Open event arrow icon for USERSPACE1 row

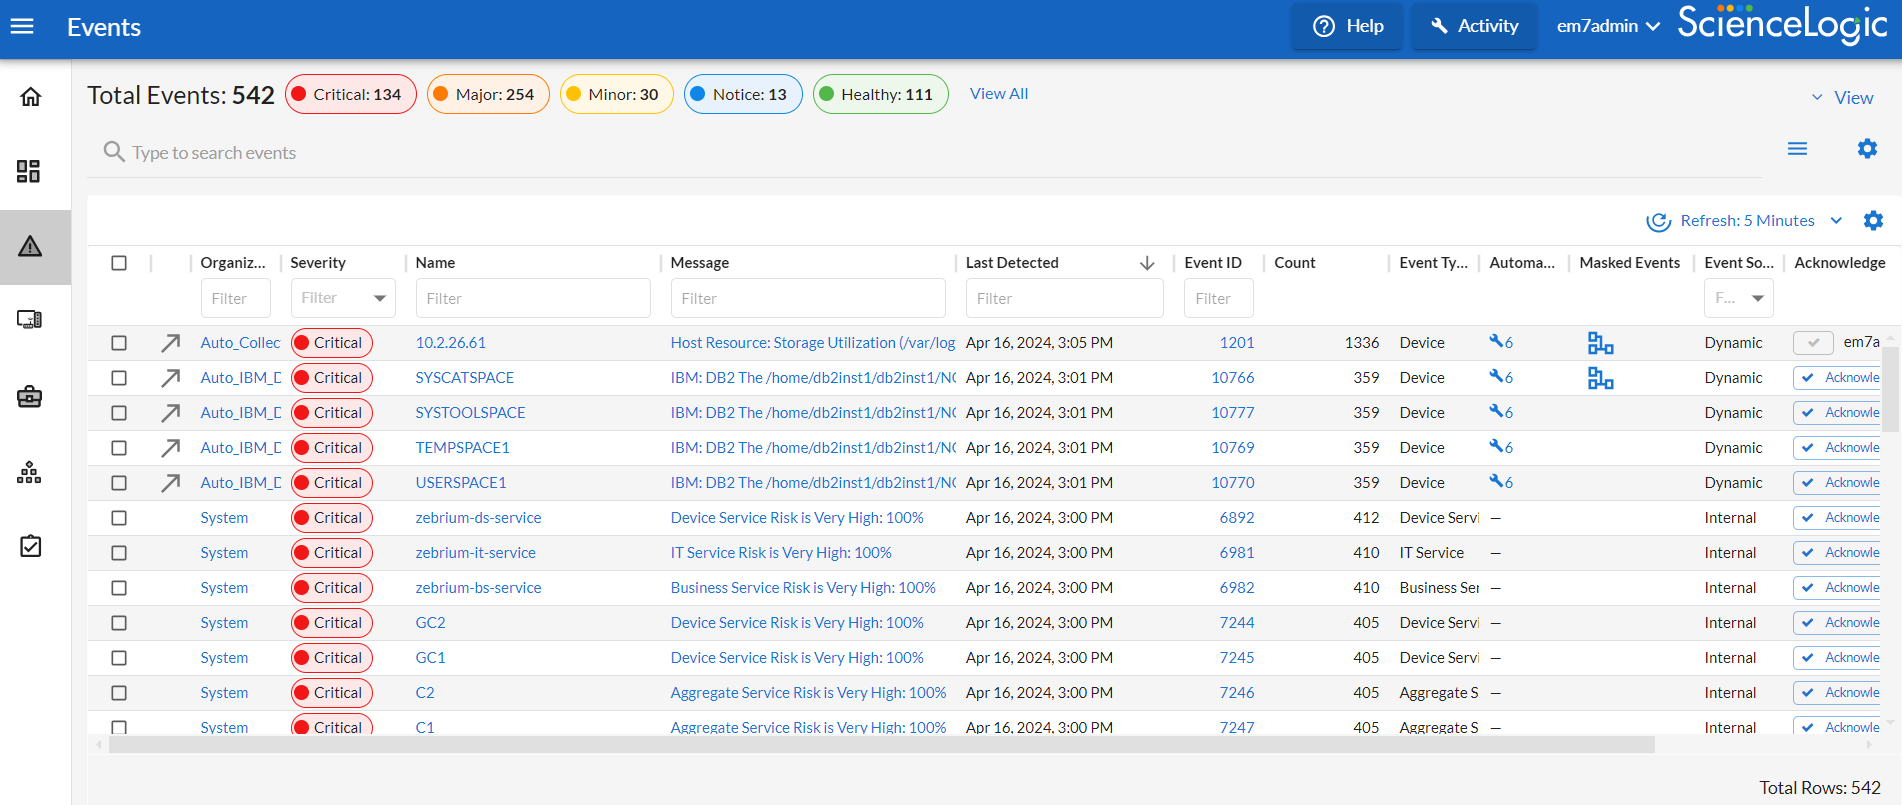pos(171,483)
